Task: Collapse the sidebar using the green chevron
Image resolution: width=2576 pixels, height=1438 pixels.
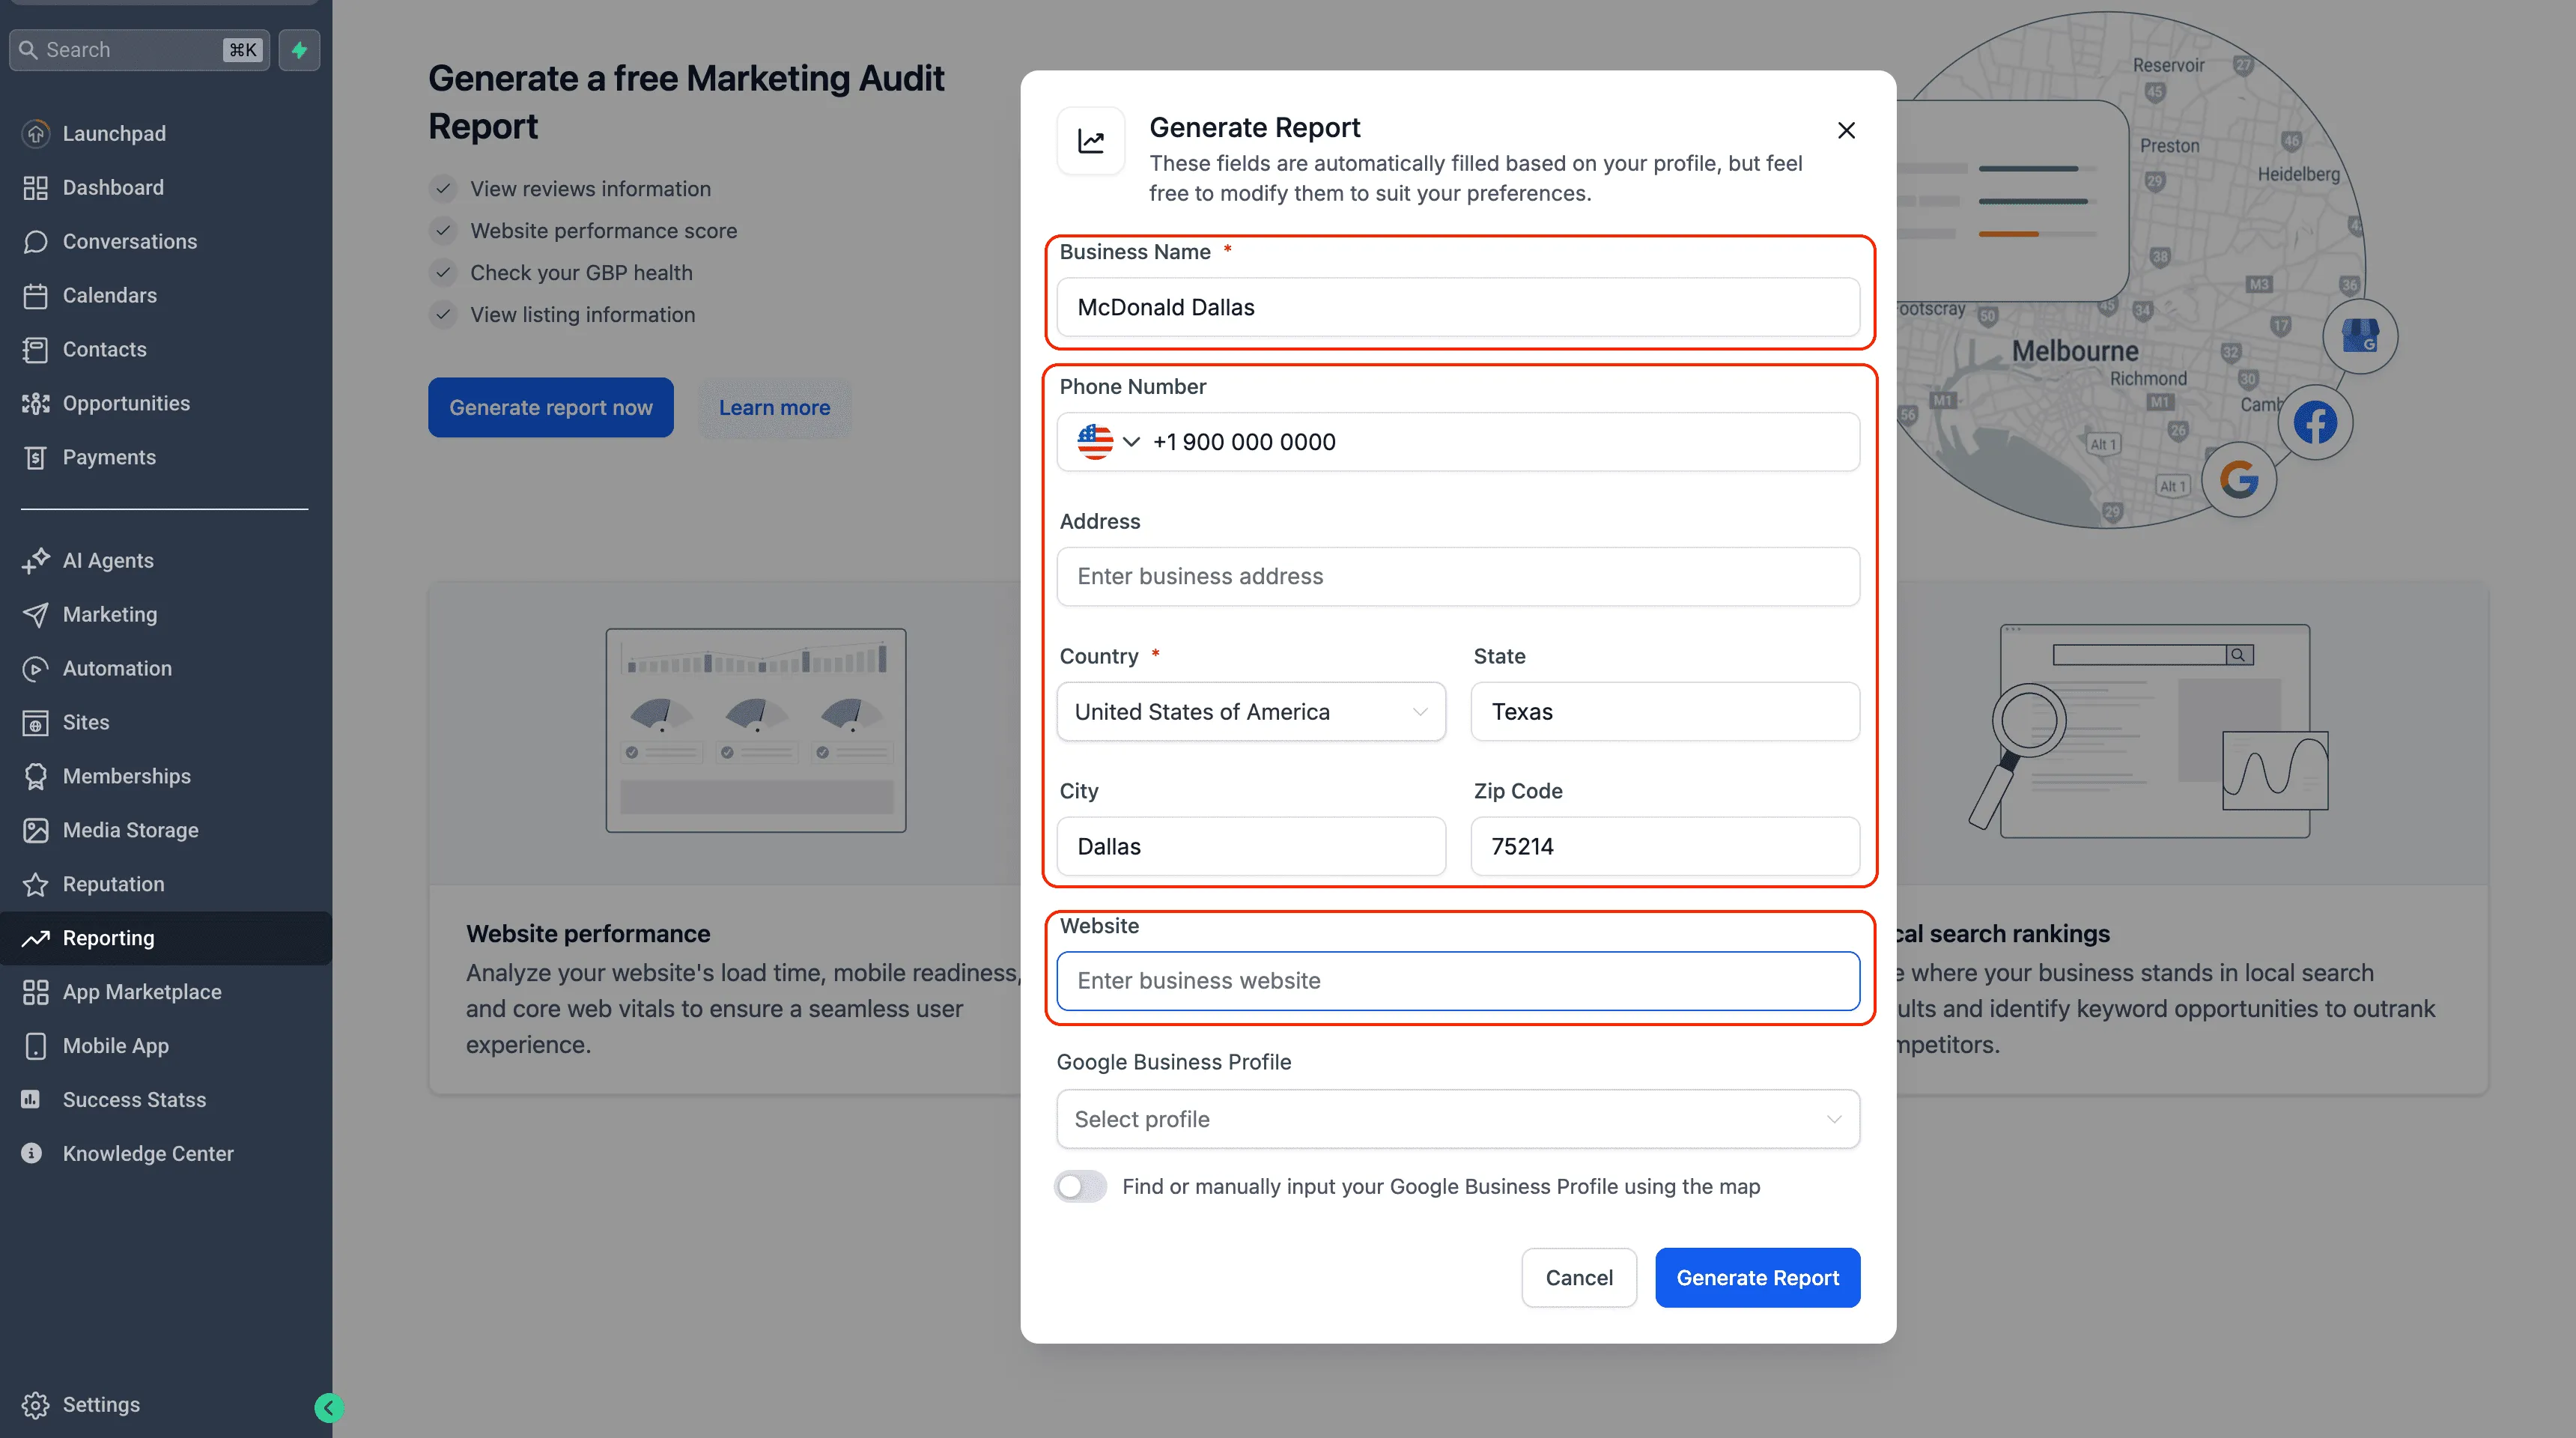Action: coord(328,1407)
